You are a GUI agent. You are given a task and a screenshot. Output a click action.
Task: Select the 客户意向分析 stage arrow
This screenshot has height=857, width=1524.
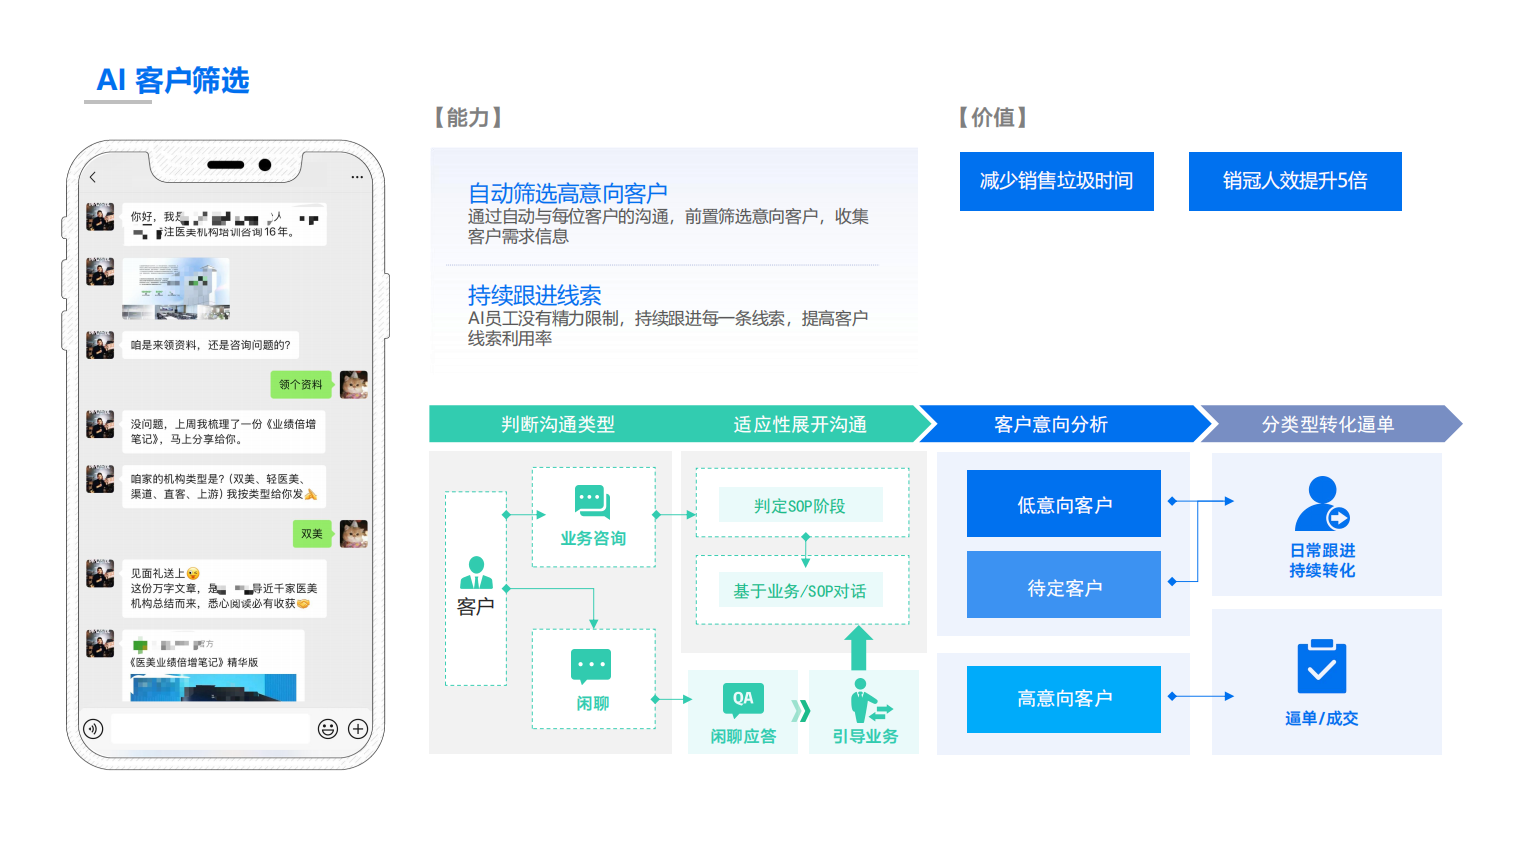pos(1051,424)
